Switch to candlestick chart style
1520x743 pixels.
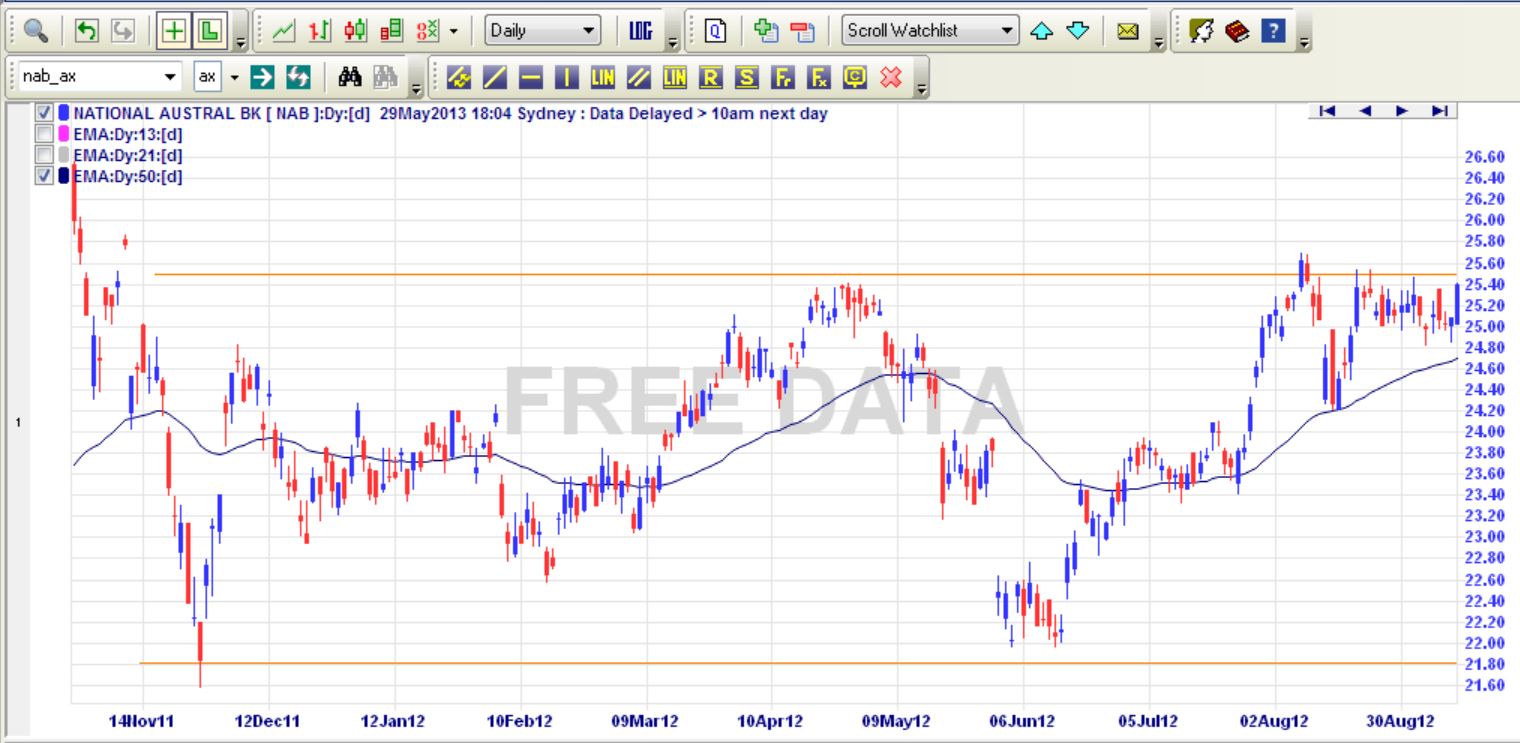[x=356, y=31]
